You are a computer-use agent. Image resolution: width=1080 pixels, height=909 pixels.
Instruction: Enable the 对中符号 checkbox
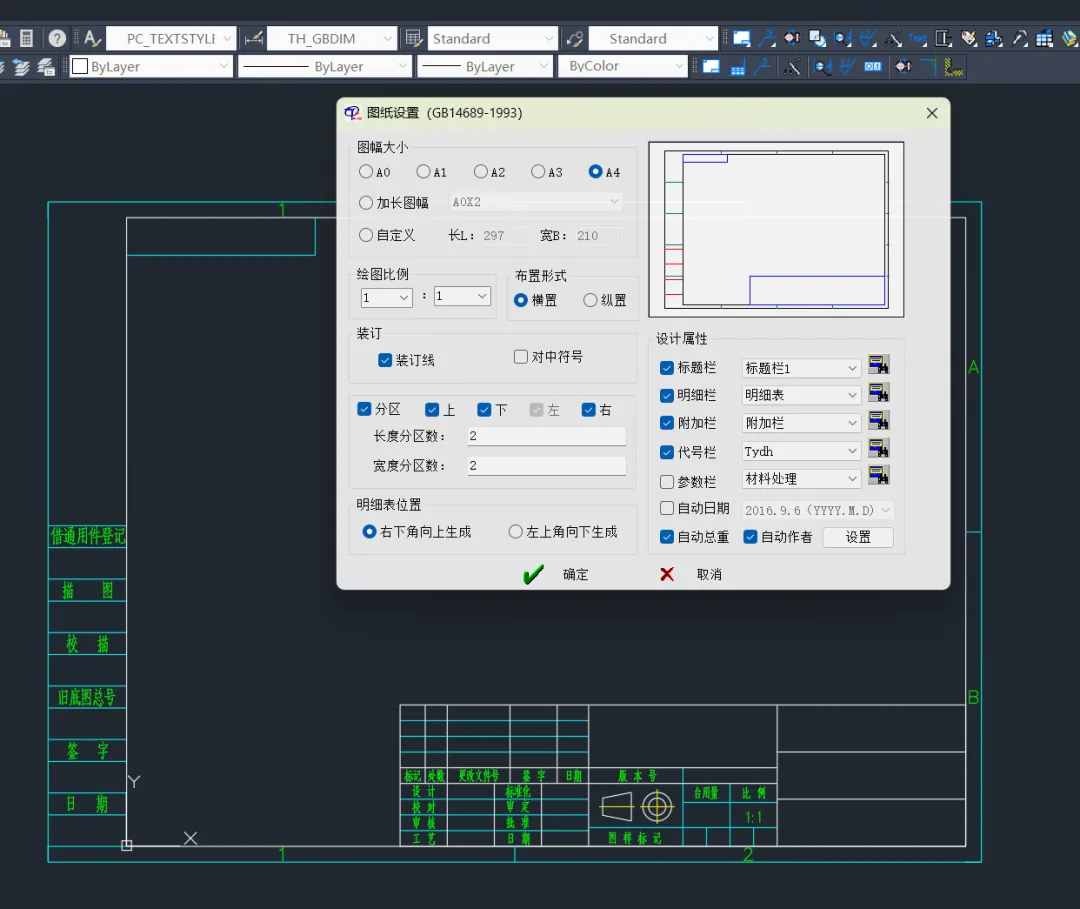pos(521,357)
